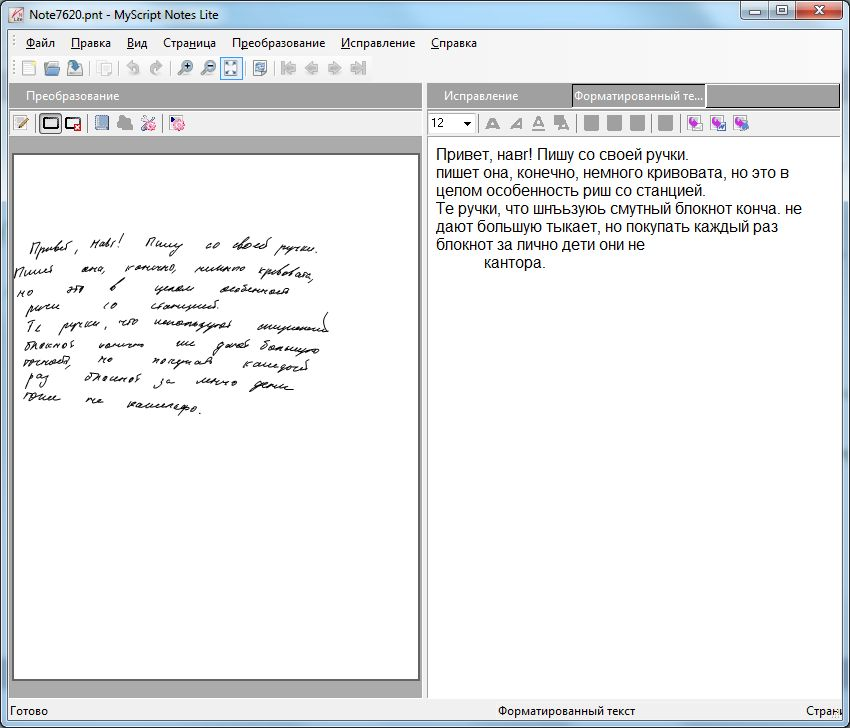Apply italic formatting with the slanted A icon
Image resolution: width=850 pixels, height=728 pixels.
[516, 124]
